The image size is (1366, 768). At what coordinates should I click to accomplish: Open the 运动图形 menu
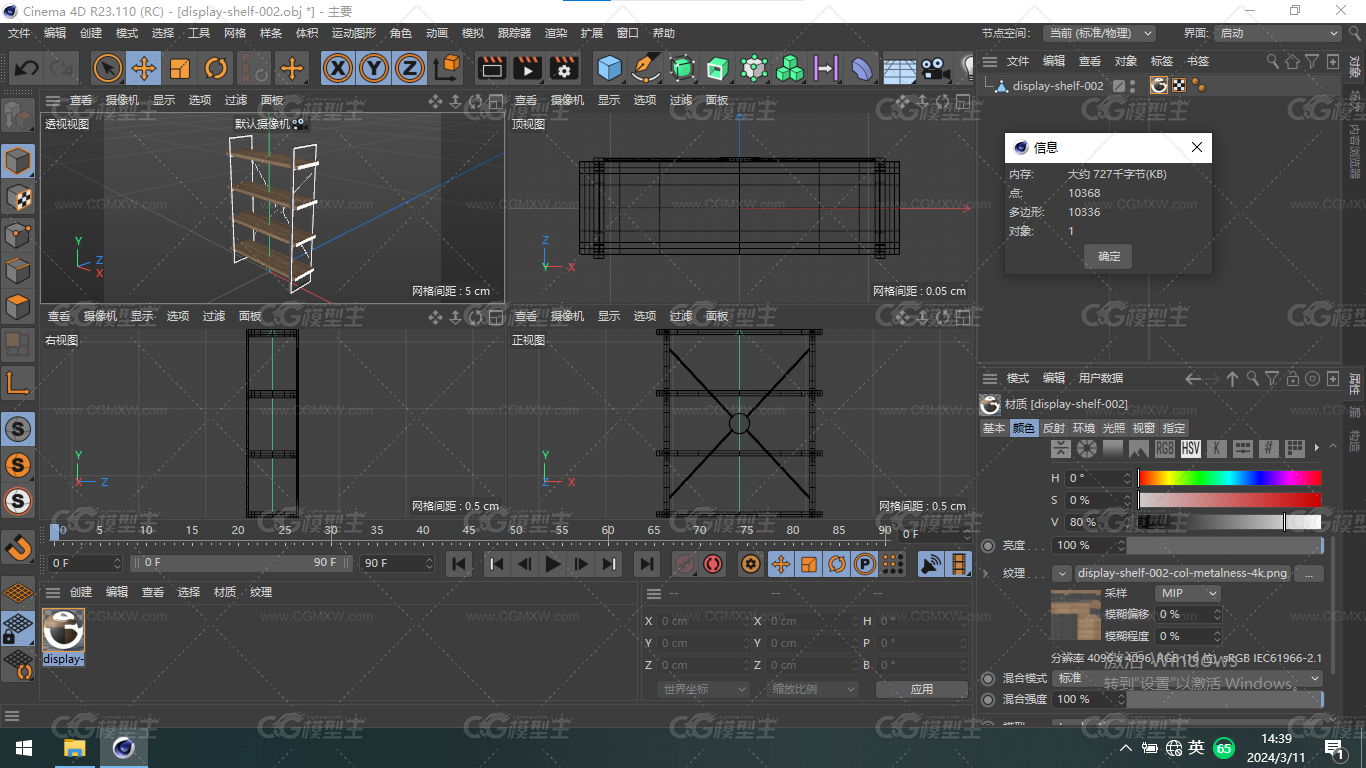tap(354, 33)
